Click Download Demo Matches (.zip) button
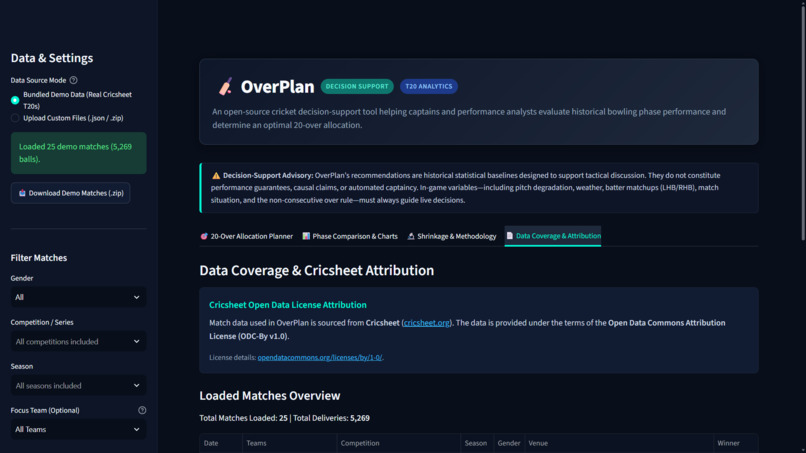The width and height of the screenshot is (806, 453). pyautogui.click(x=70, y=193)
